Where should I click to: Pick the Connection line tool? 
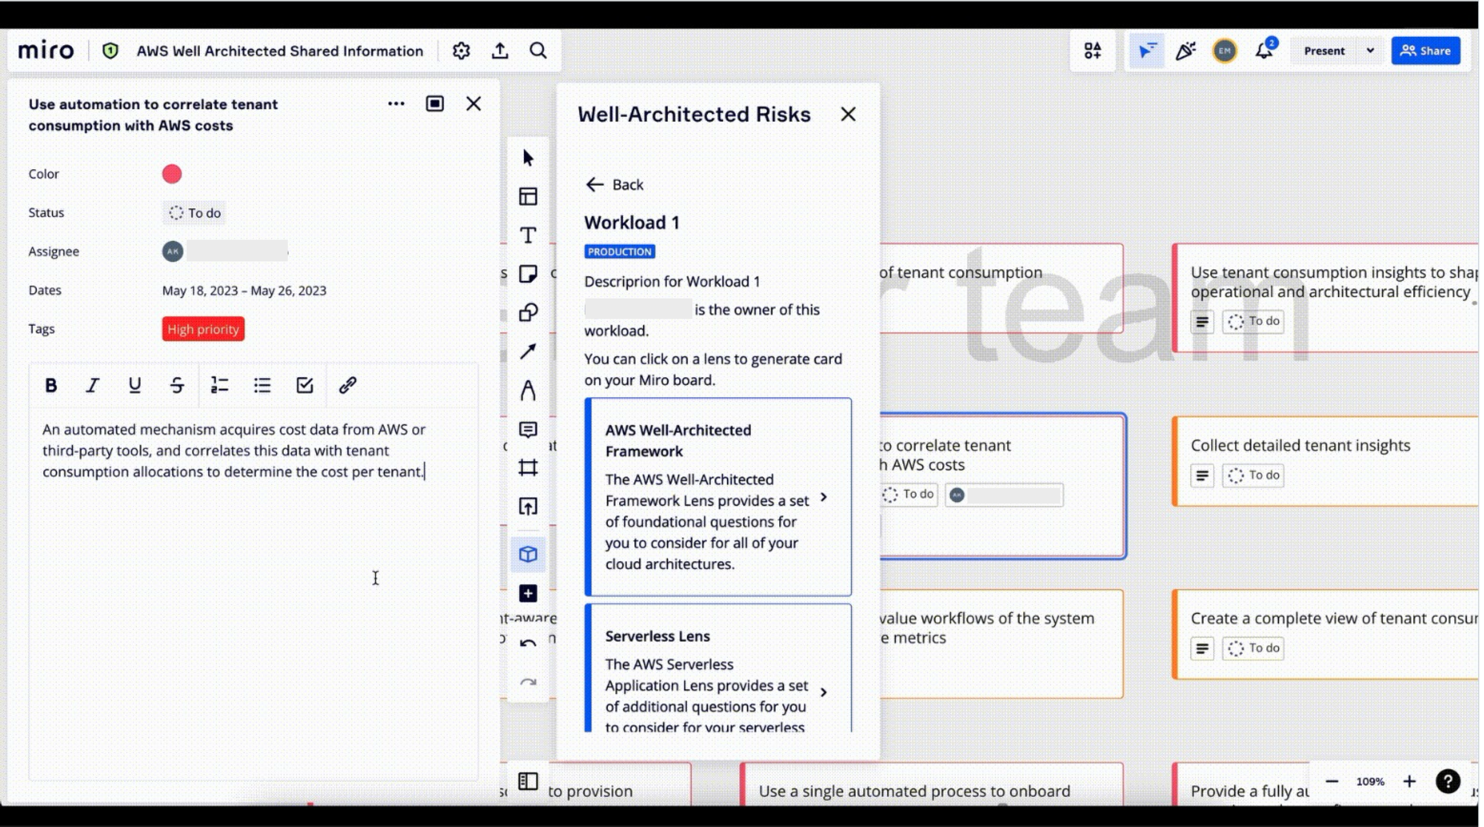528,351
